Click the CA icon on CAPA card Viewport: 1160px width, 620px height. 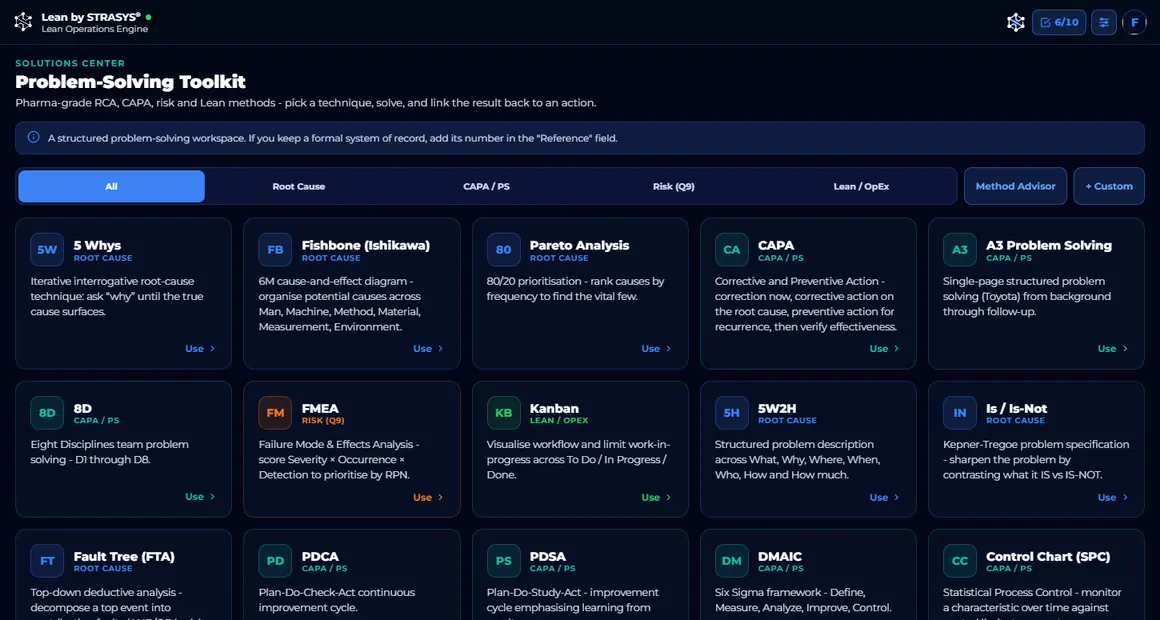[x=732, y=249]
